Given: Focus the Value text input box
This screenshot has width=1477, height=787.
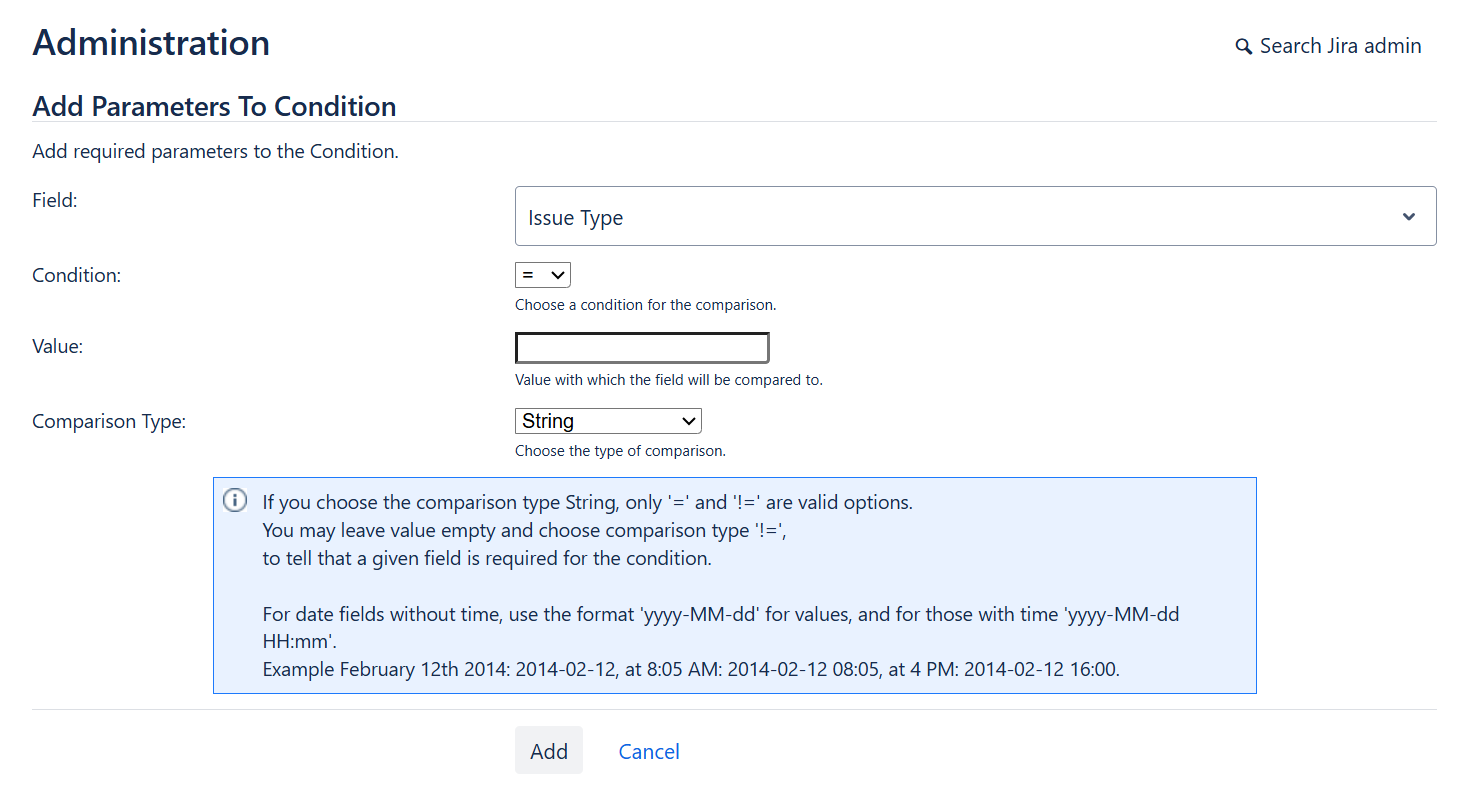Looking at the screenshot, I should [x=642, y=348].
